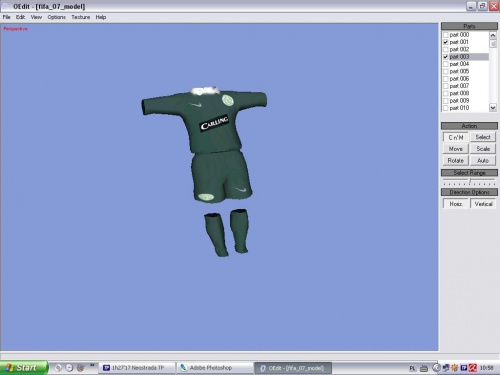This screenshot has height=375, width=500.
Task: Click the printer icon next to PL
Action: point(424,368)
